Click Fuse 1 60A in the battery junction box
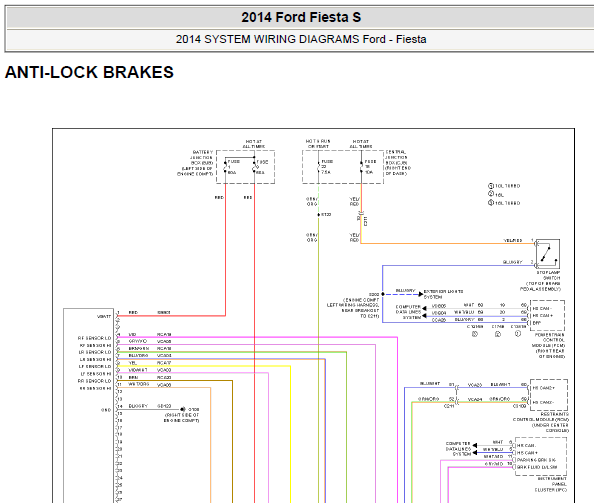 coord(231,167)
